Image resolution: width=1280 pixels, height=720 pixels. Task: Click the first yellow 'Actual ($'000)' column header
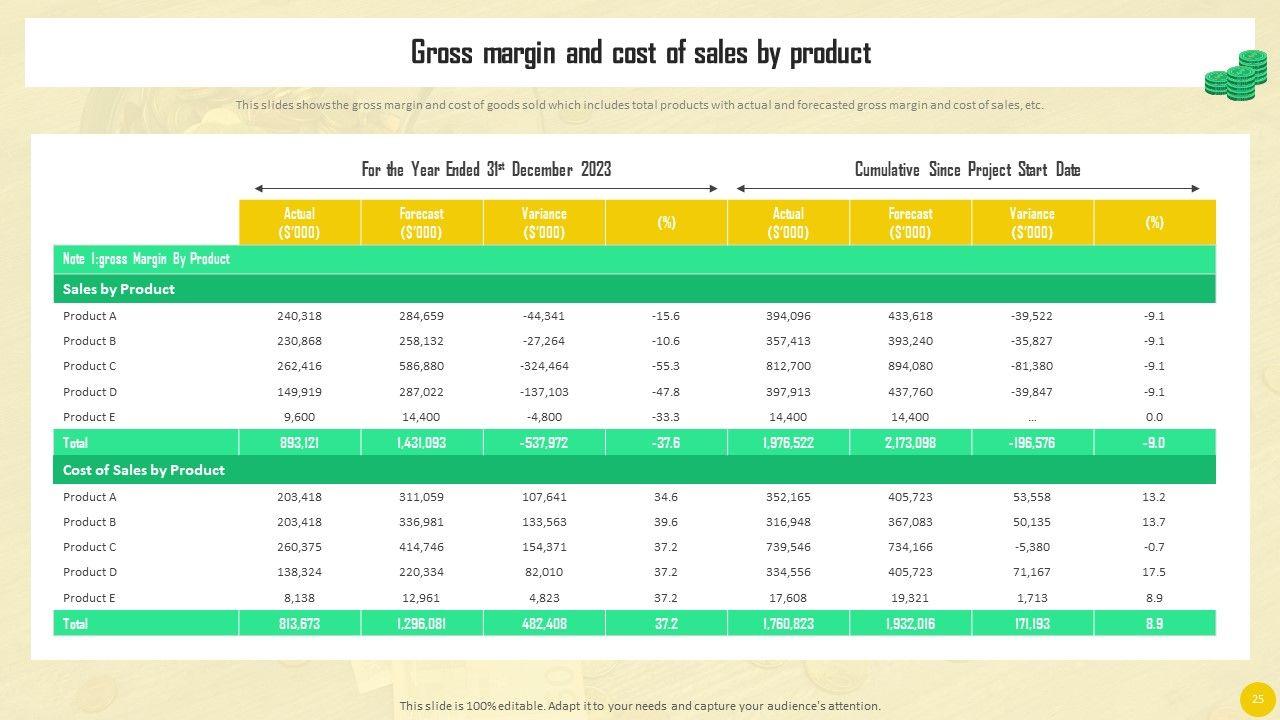299,222
